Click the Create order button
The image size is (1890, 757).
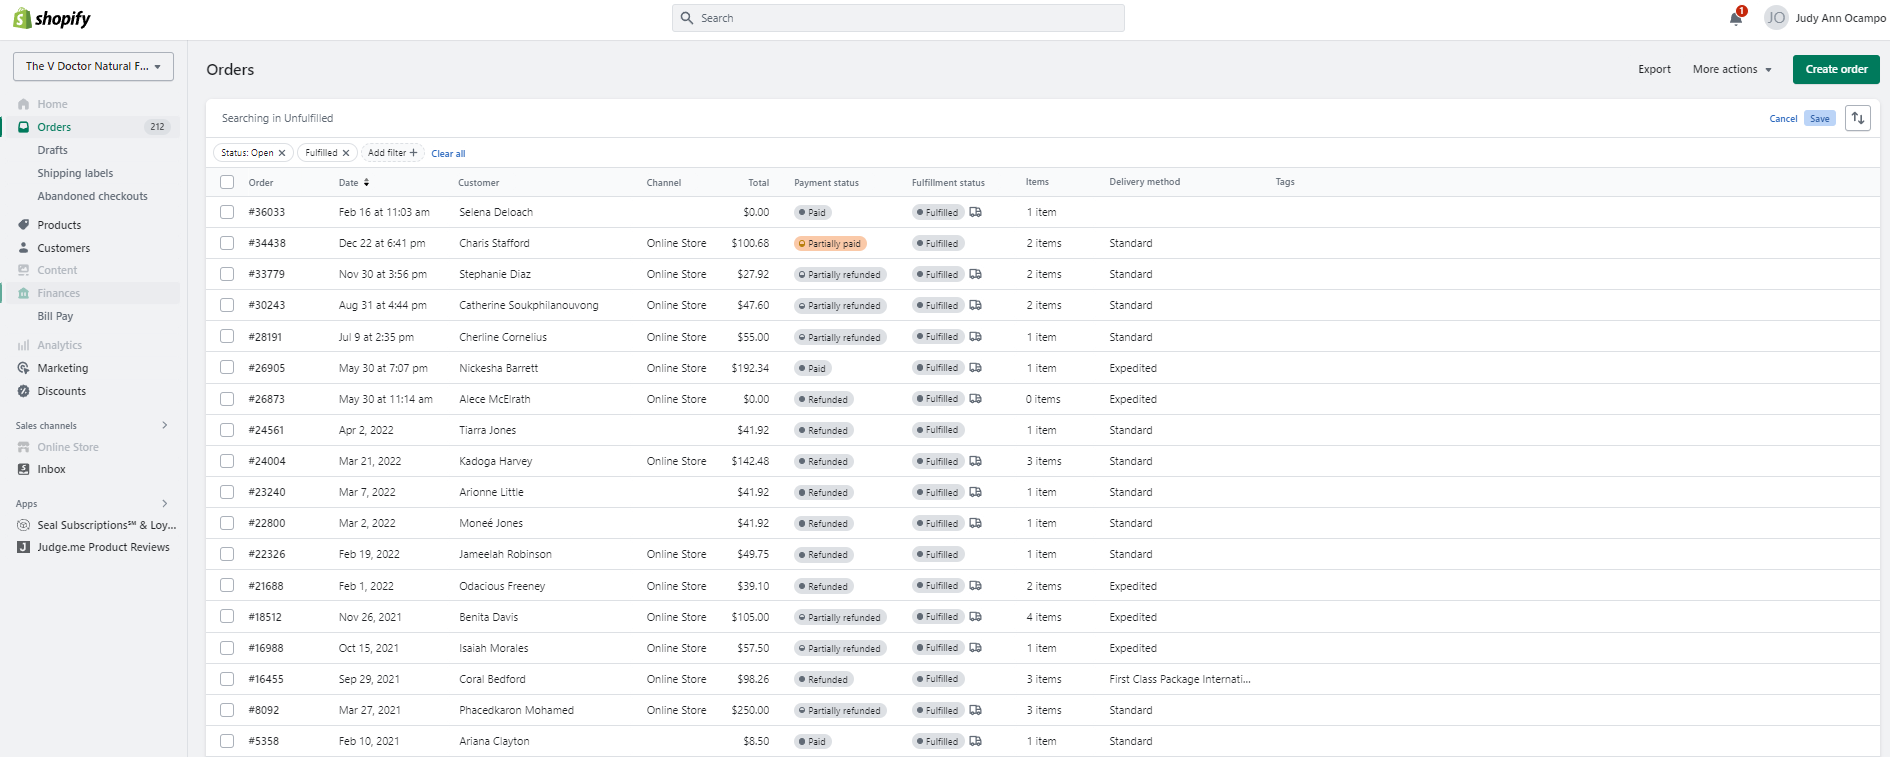(1836, 69)
